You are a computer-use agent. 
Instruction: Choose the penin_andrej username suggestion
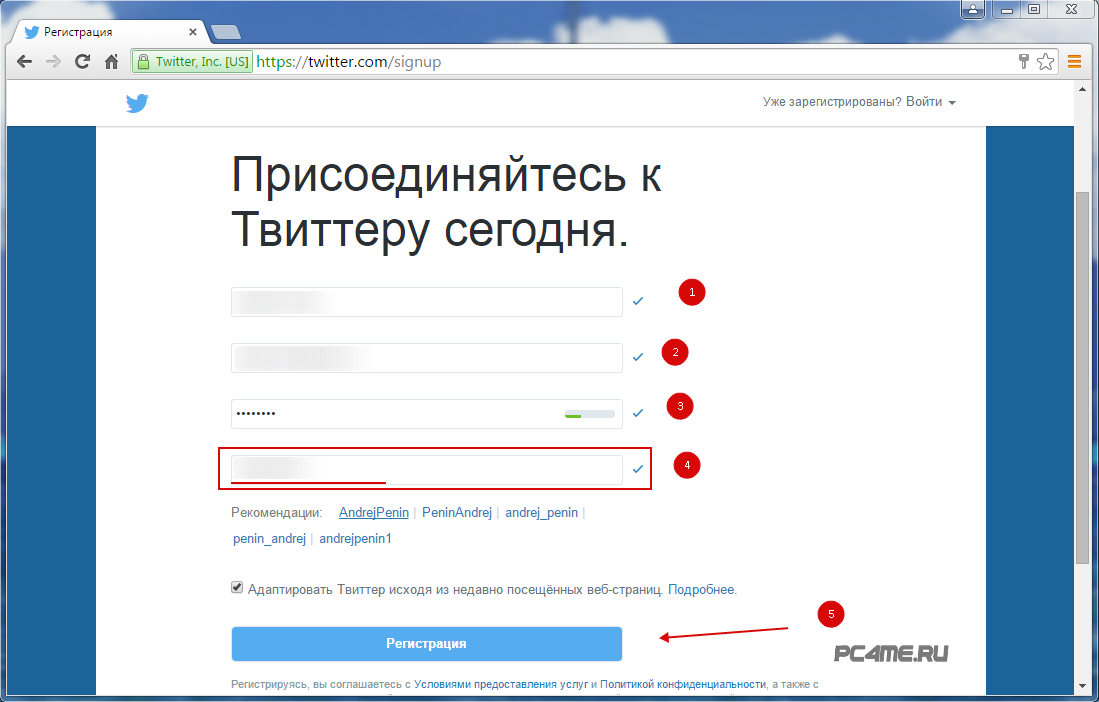269,539
